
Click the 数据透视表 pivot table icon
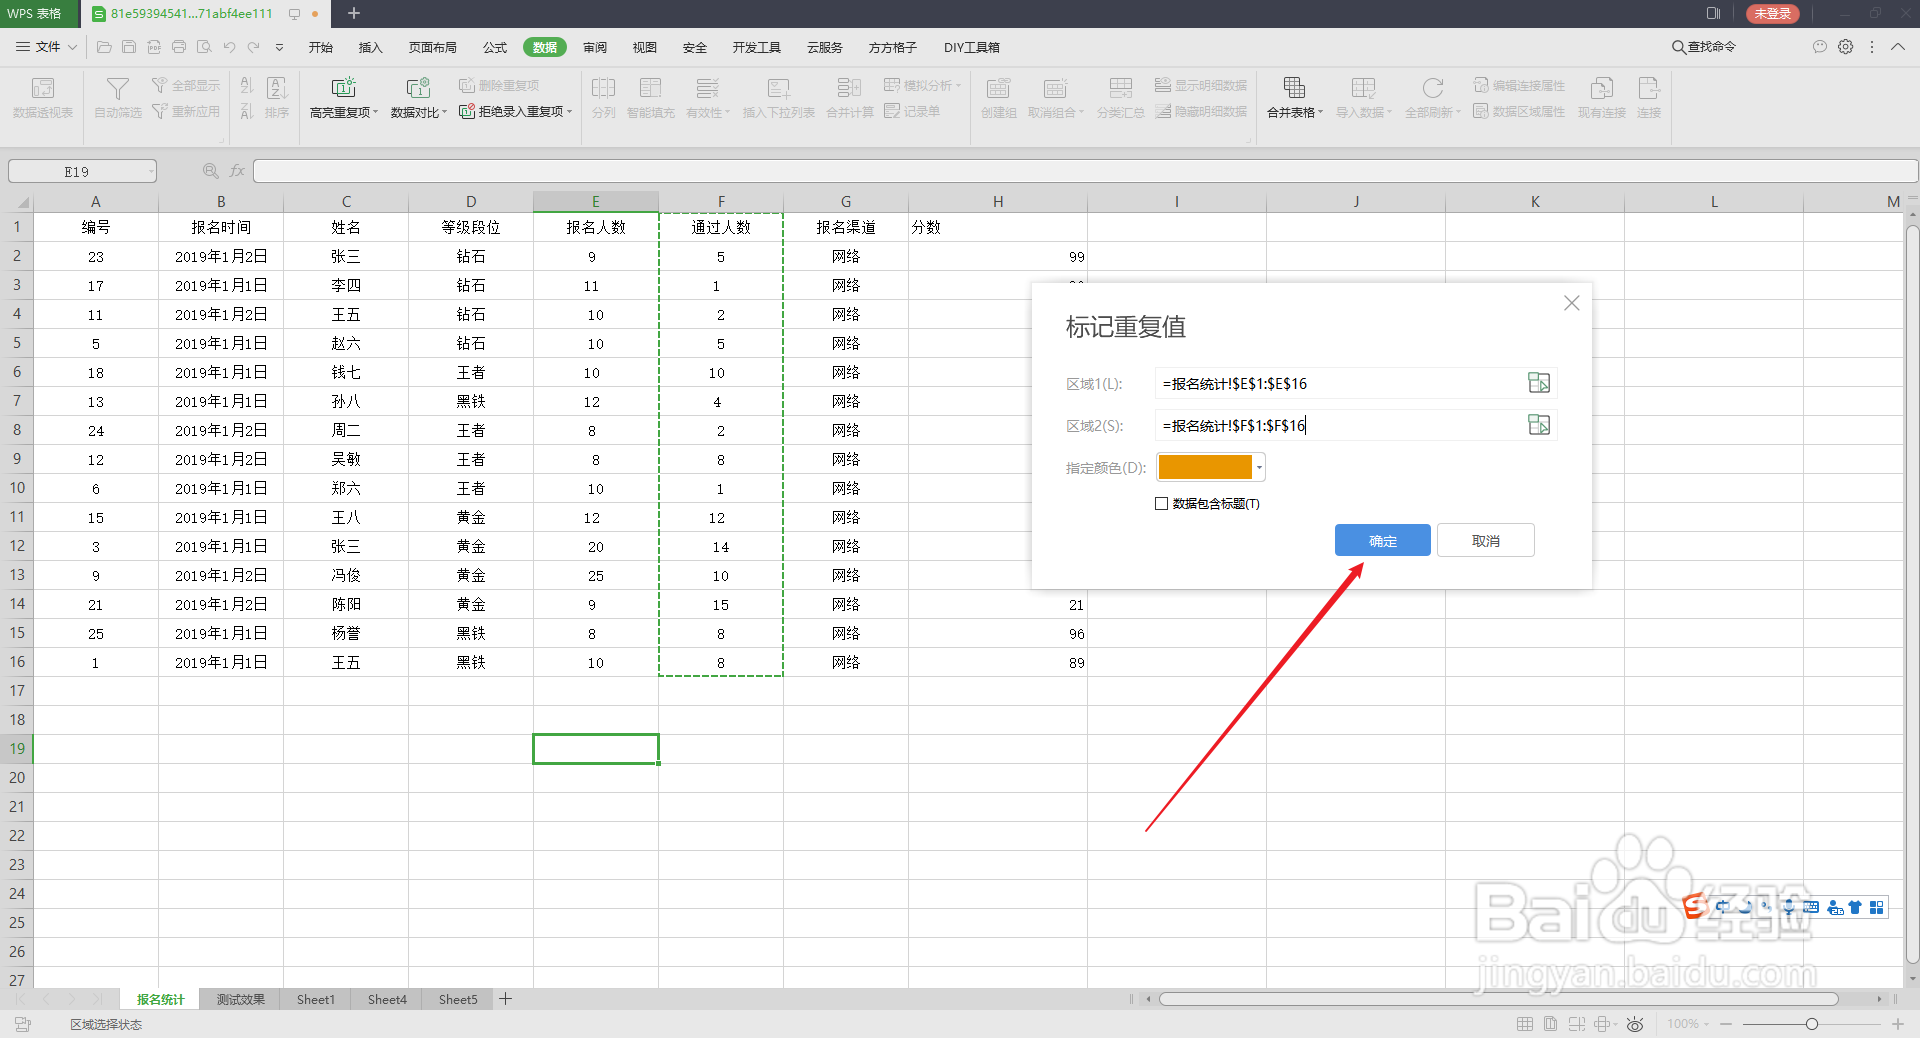(43, 88)
